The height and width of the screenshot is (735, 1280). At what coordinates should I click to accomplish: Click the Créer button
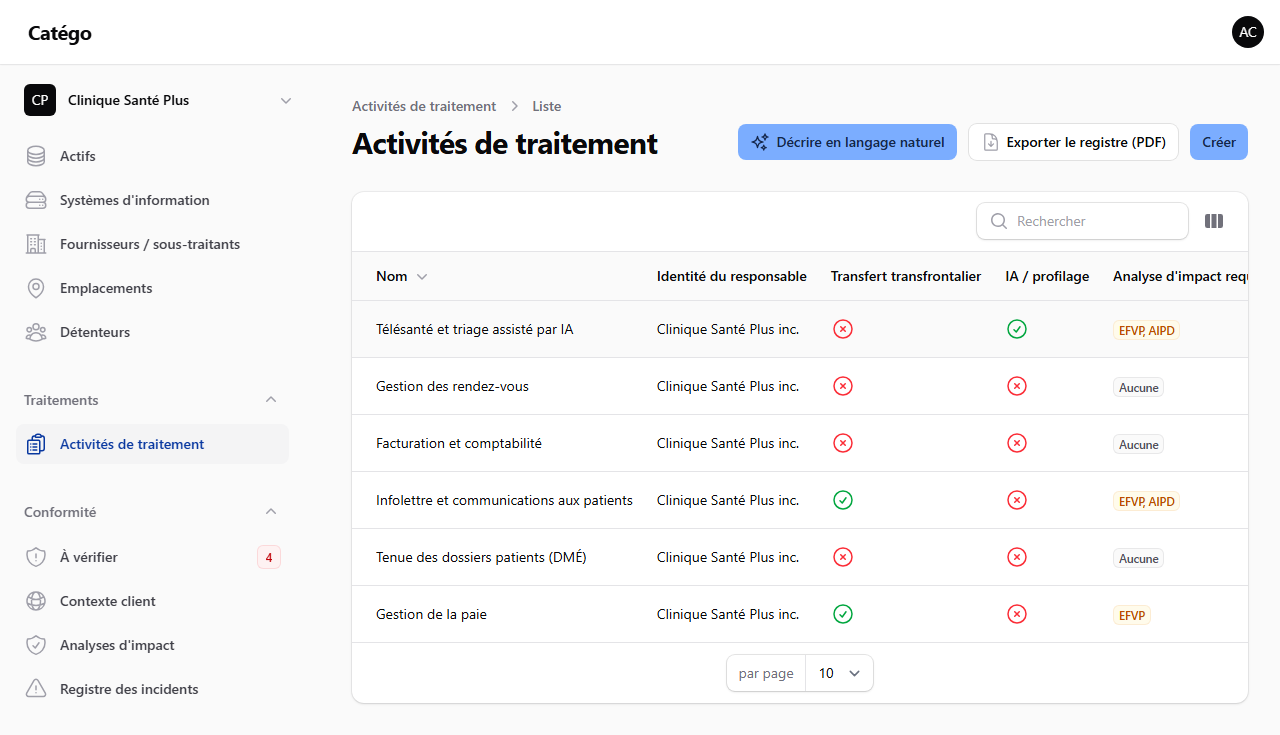click(1219, 142)
